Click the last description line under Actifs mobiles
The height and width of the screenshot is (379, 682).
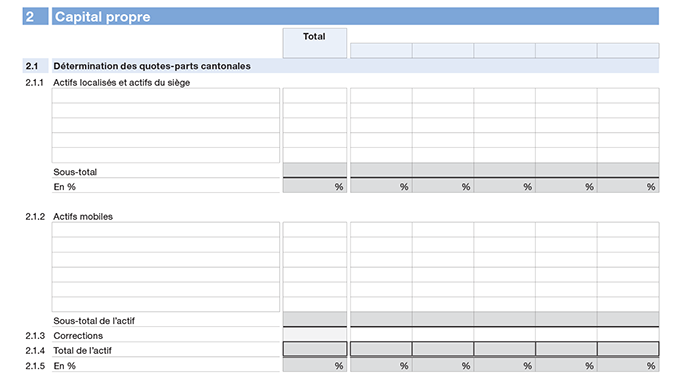click(x=166, y=304)
